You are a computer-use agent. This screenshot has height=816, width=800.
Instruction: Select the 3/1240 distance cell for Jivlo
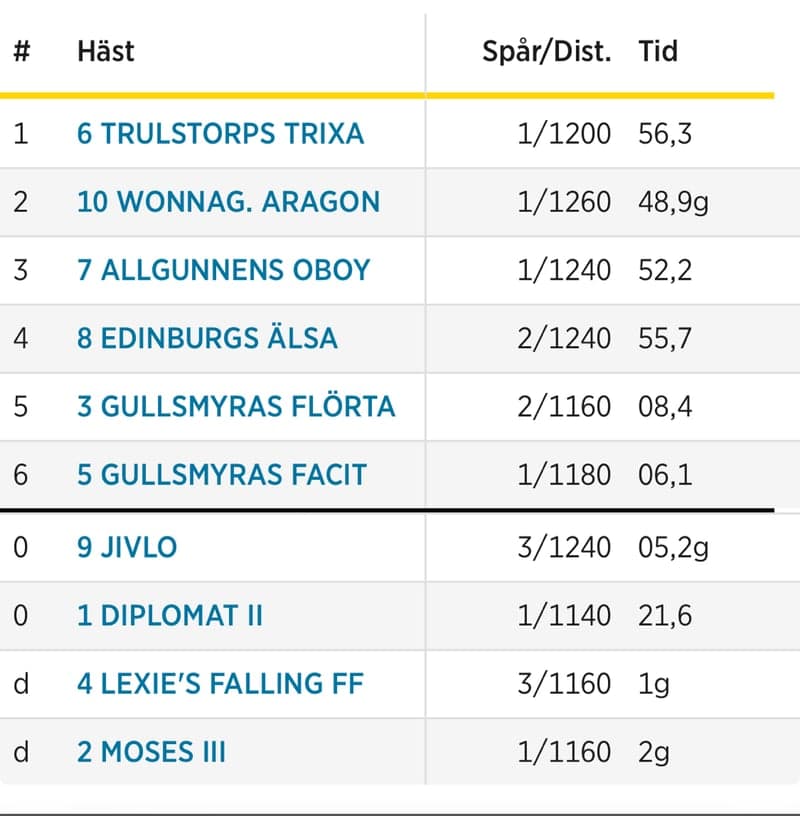tap(564, 547)
